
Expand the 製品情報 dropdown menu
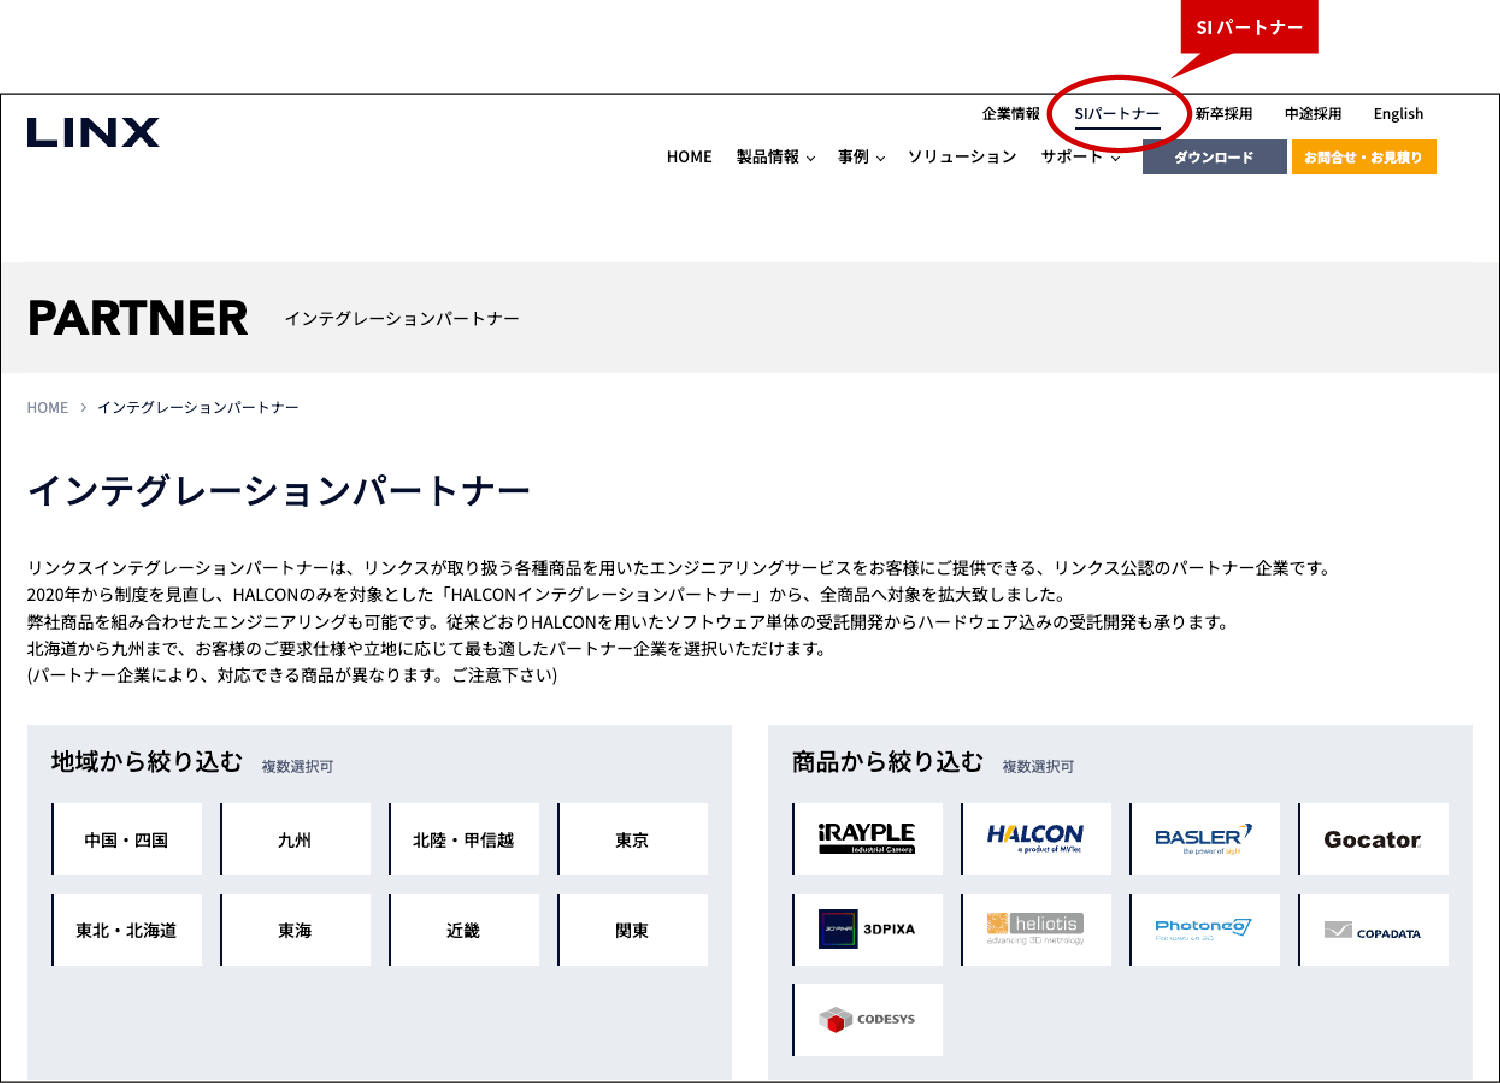[x=776, y=157]
